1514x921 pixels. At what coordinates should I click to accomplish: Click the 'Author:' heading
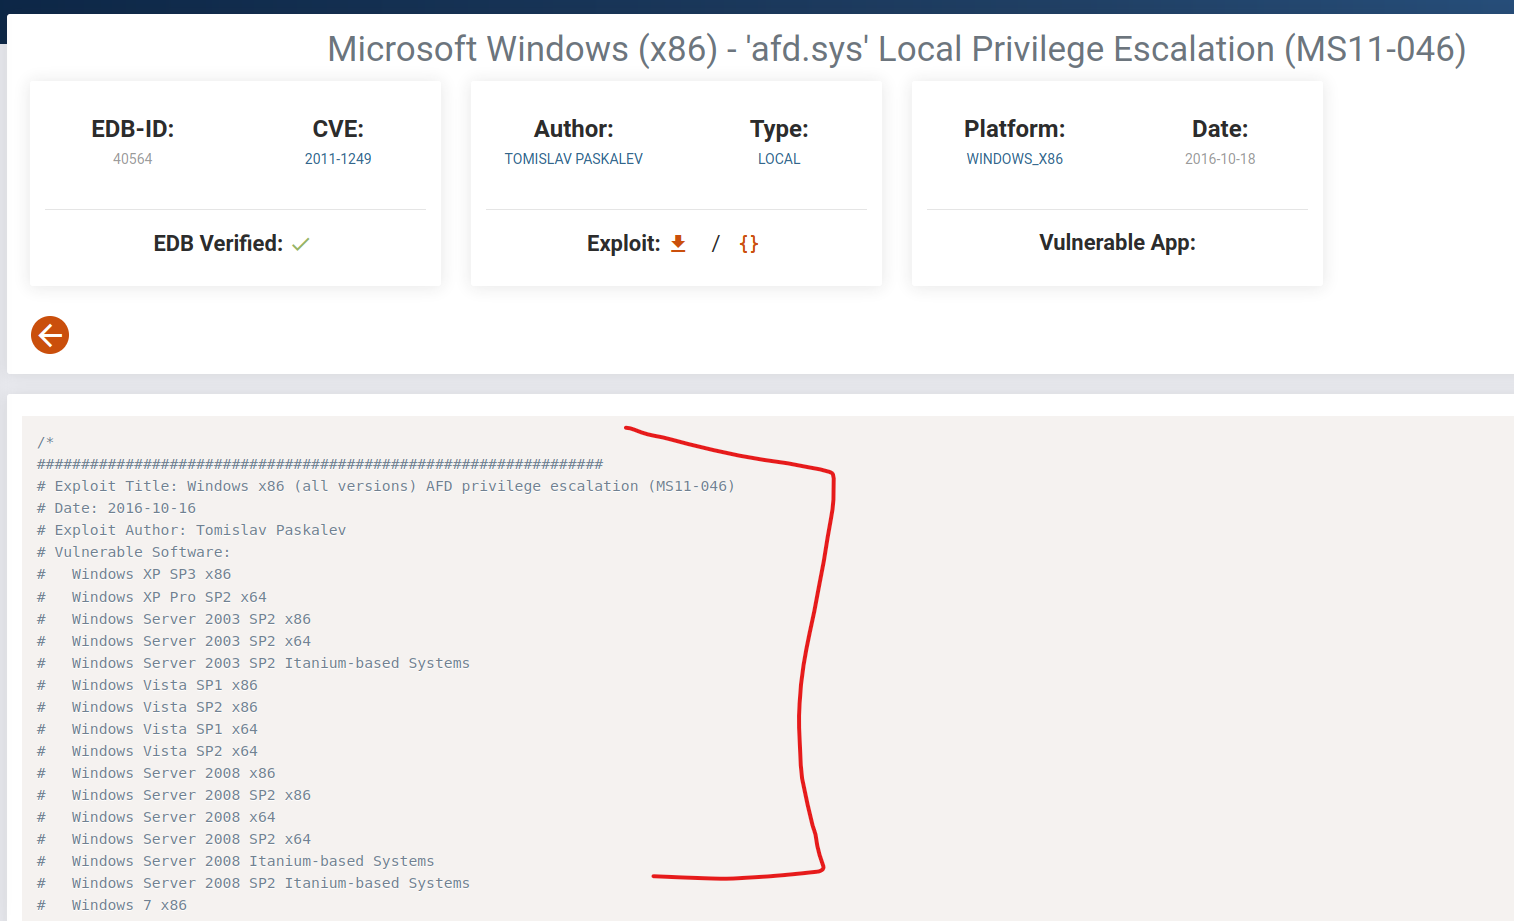(574, 129)
